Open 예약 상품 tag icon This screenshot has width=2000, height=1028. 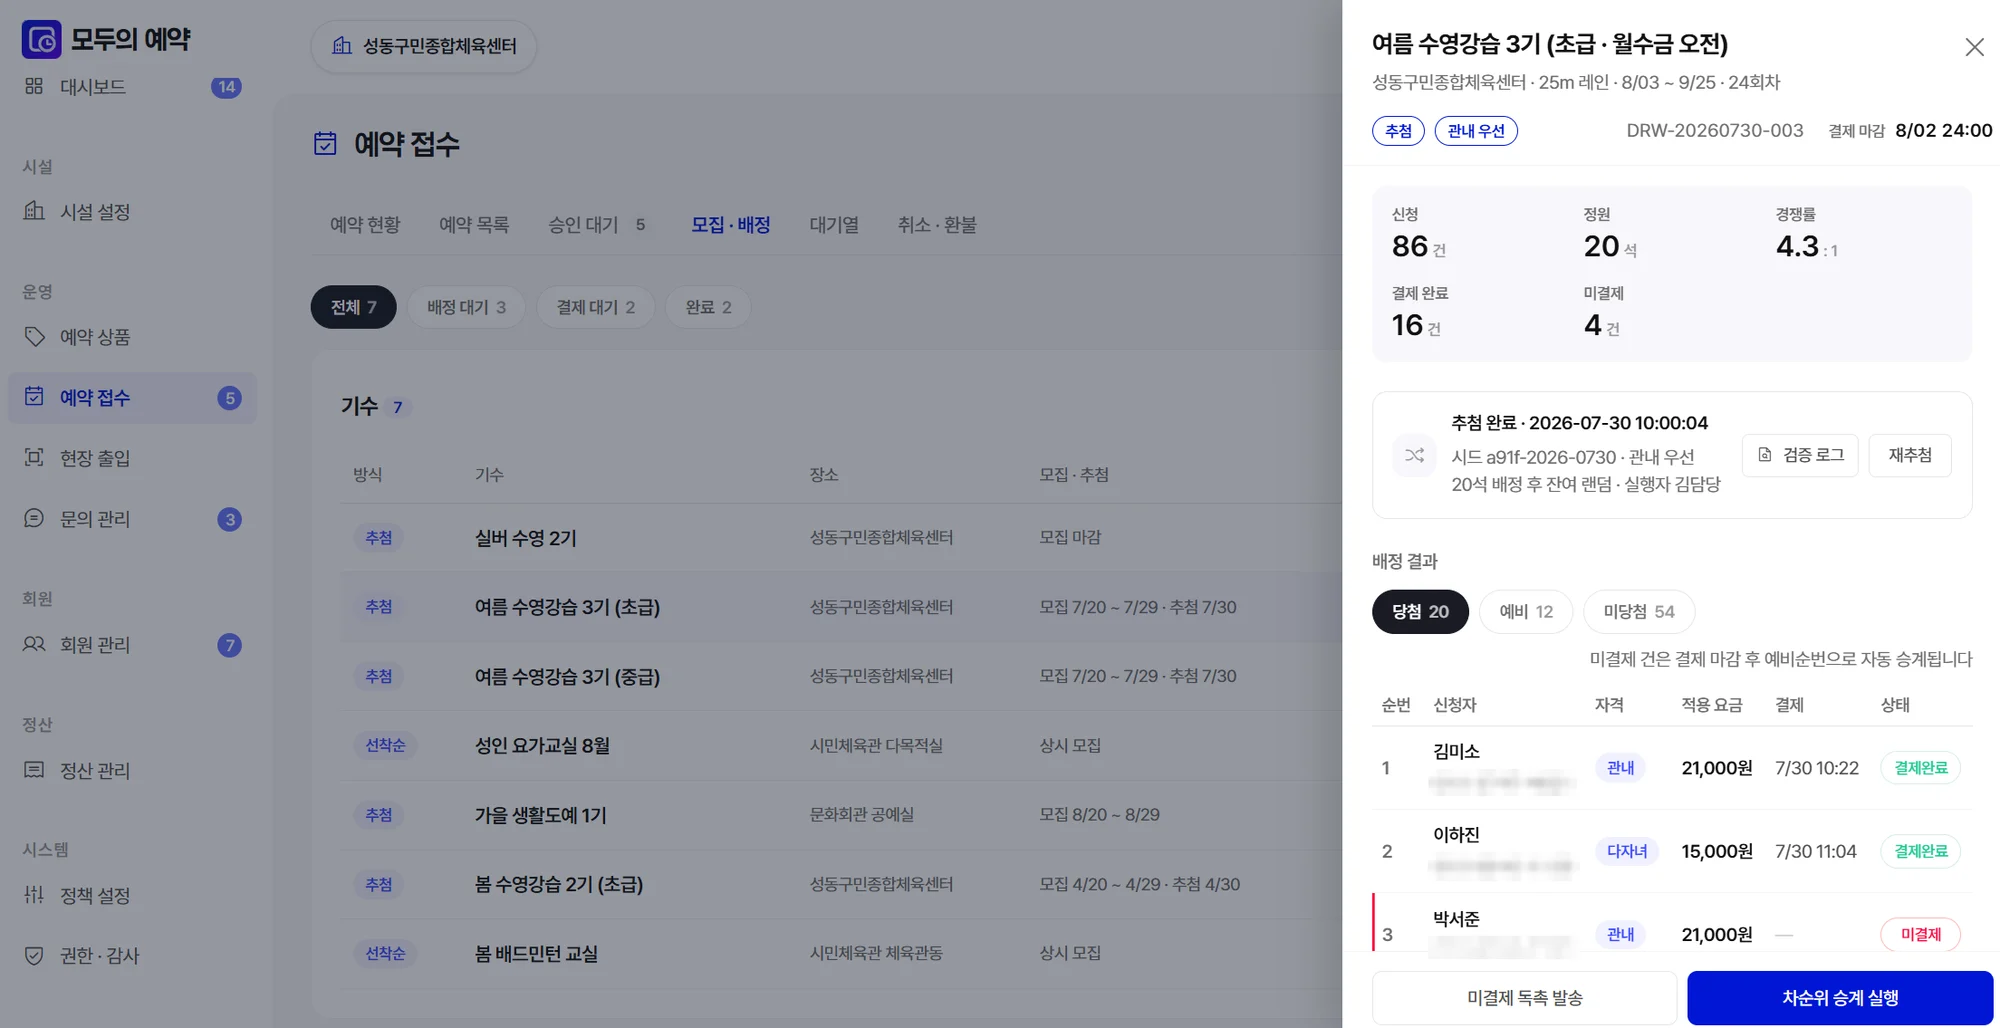(34, 336)
